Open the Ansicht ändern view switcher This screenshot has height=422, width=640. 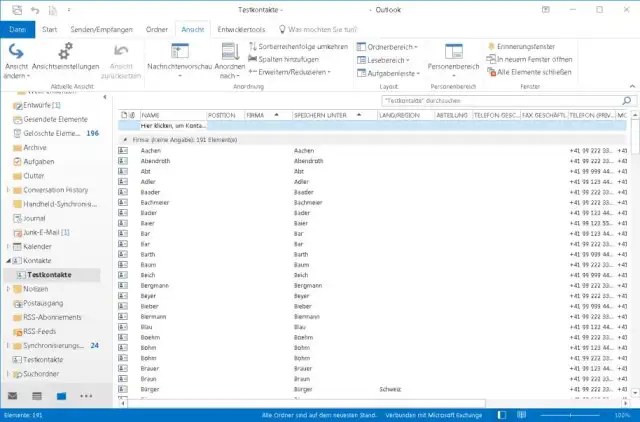pos(17,57)
